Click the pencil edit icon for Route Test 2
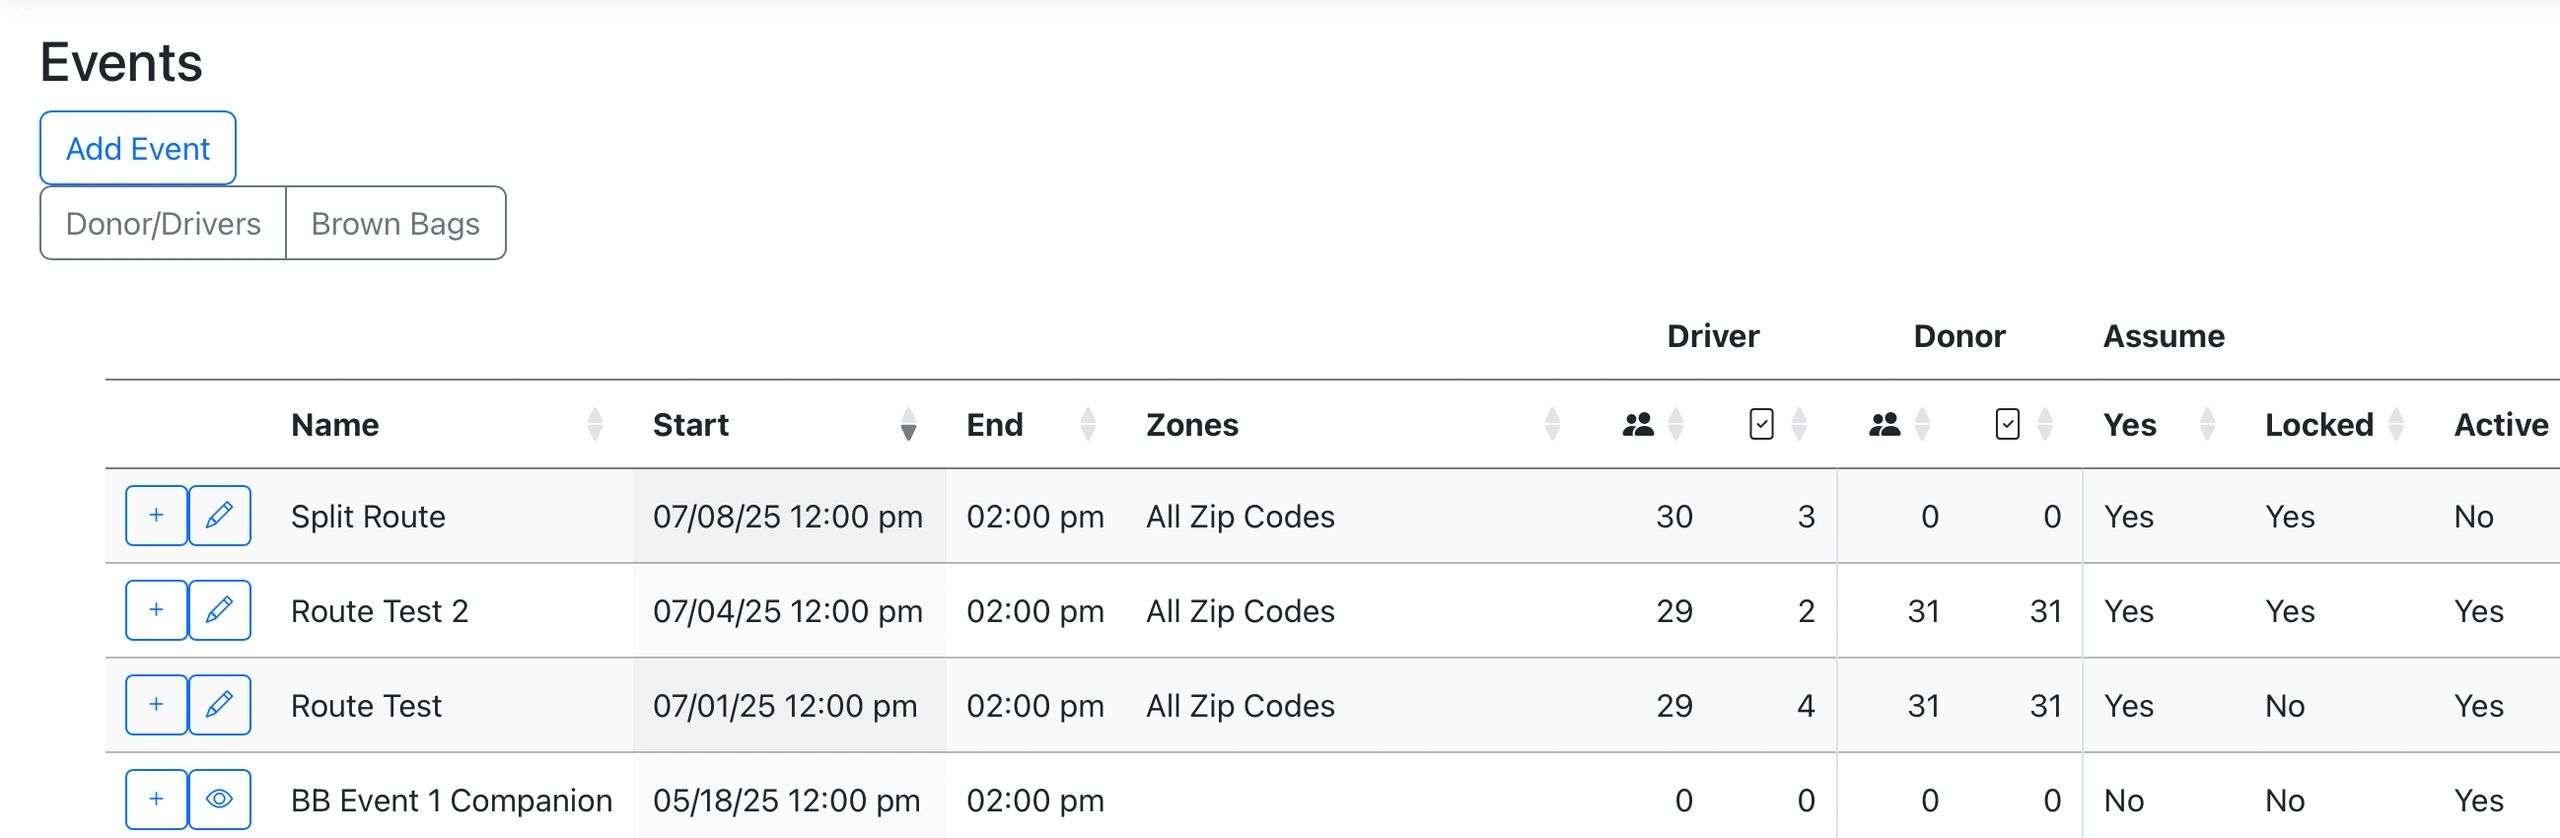This screenshot has height=838, width=2560. (x=219, y=610)
